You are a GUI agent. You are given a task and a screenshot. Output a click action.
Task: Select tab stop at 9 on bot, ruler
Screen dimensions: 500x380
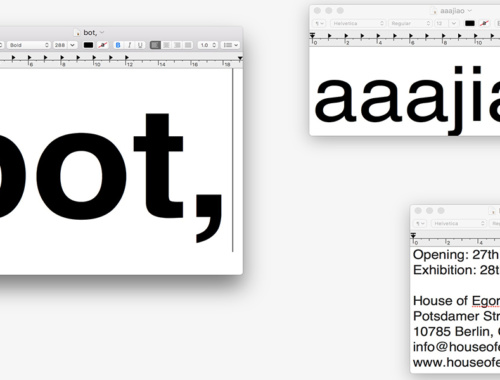[78, 58]
